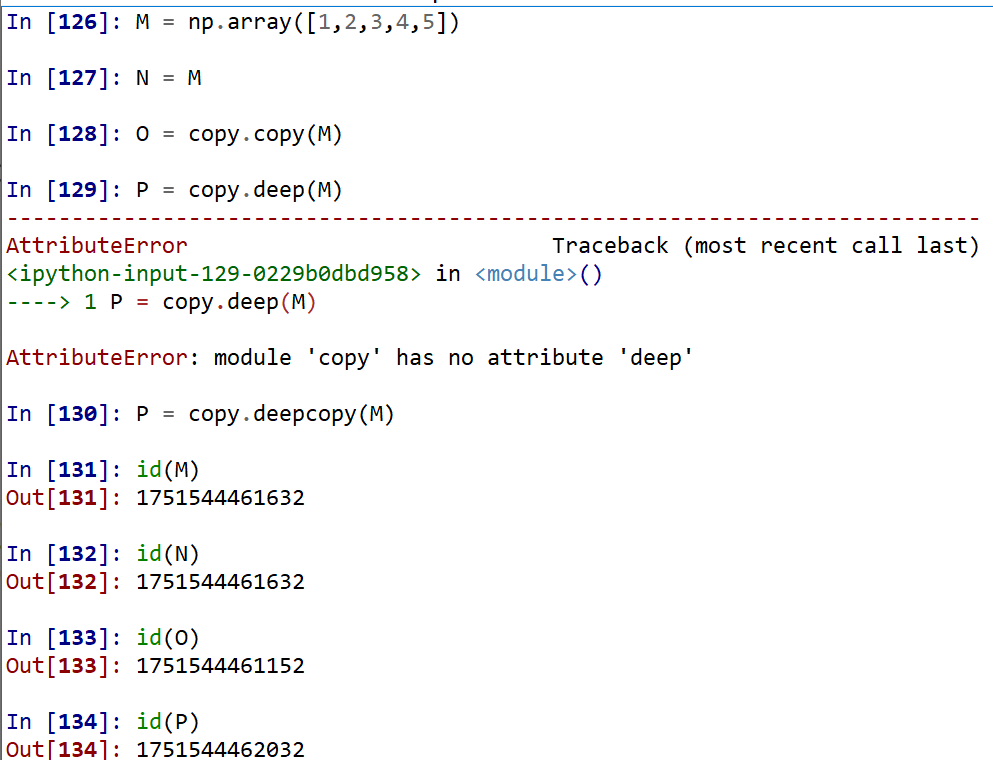Click the 'id(P)' input
Screen dimensions: 993x760
[168, 722]
